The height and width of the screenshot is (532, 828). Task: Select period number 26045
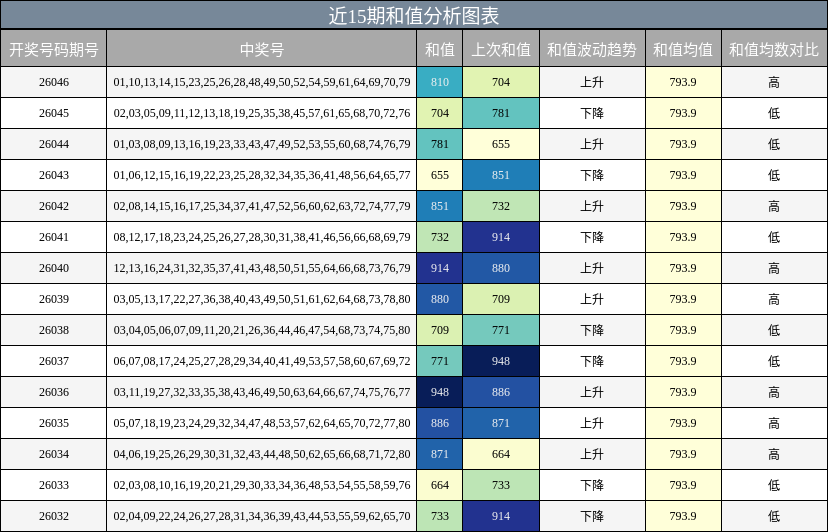54,113
